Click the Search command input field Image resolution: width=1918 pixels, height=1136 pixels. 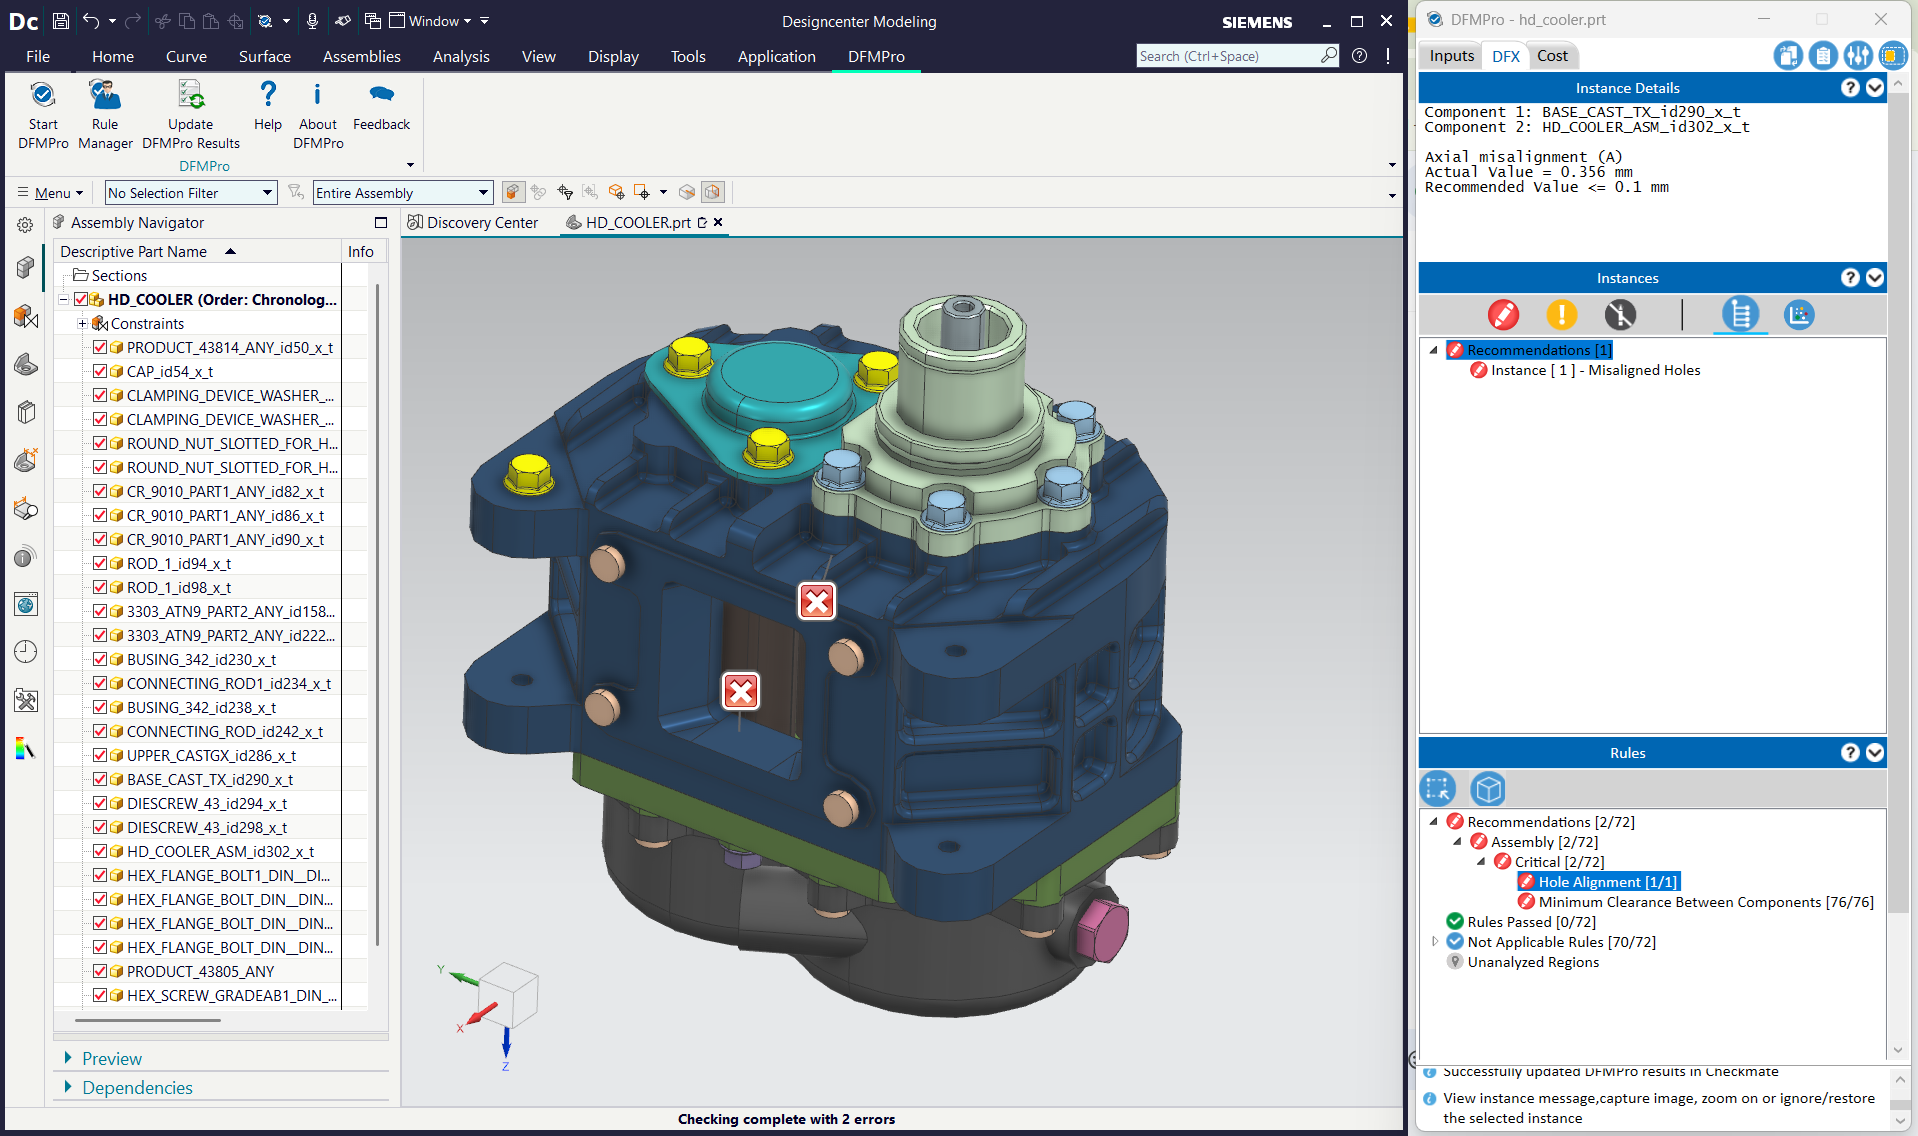coord(1228,56)
